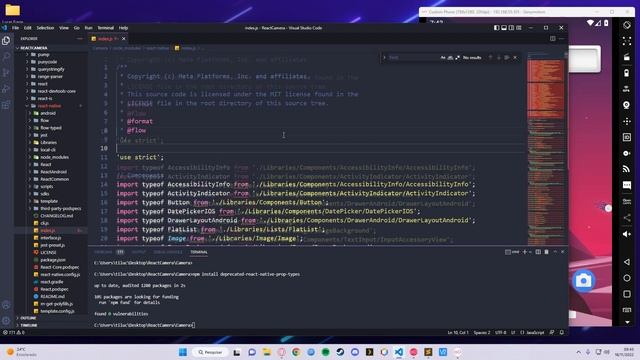The image size is (640, 360).
Task: Toggle Match Case in find widget
Action: (443, 58)
